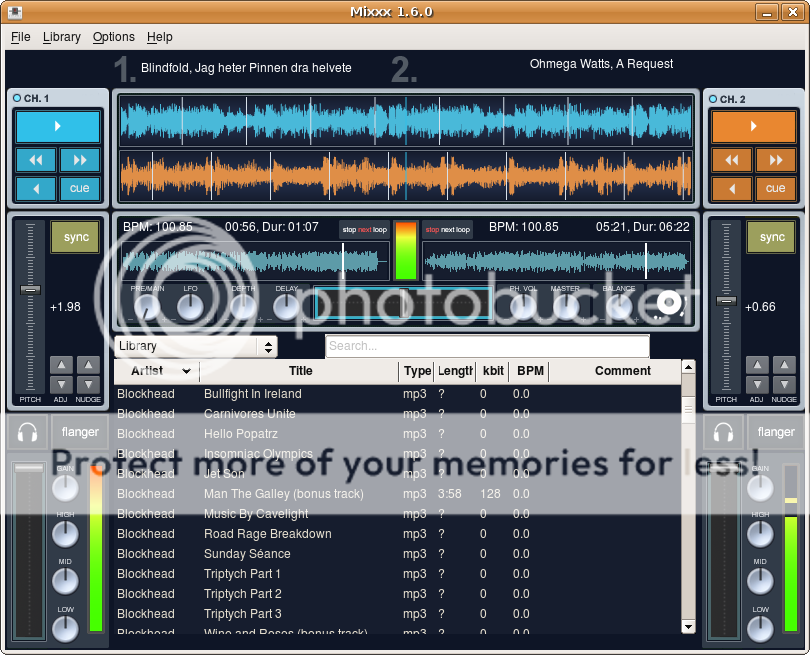Toggle reverse playback on Channel 1

36,189
